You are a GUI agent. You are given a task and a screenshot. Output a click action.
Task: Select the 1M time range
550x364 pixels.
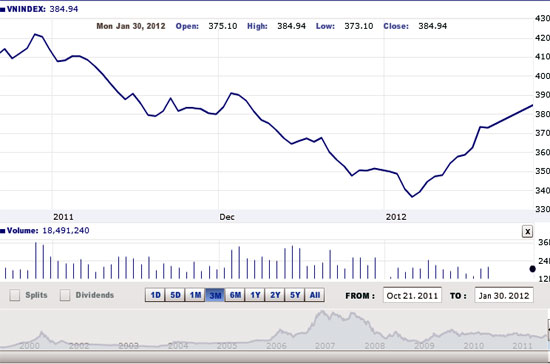(x=195, y=295)
